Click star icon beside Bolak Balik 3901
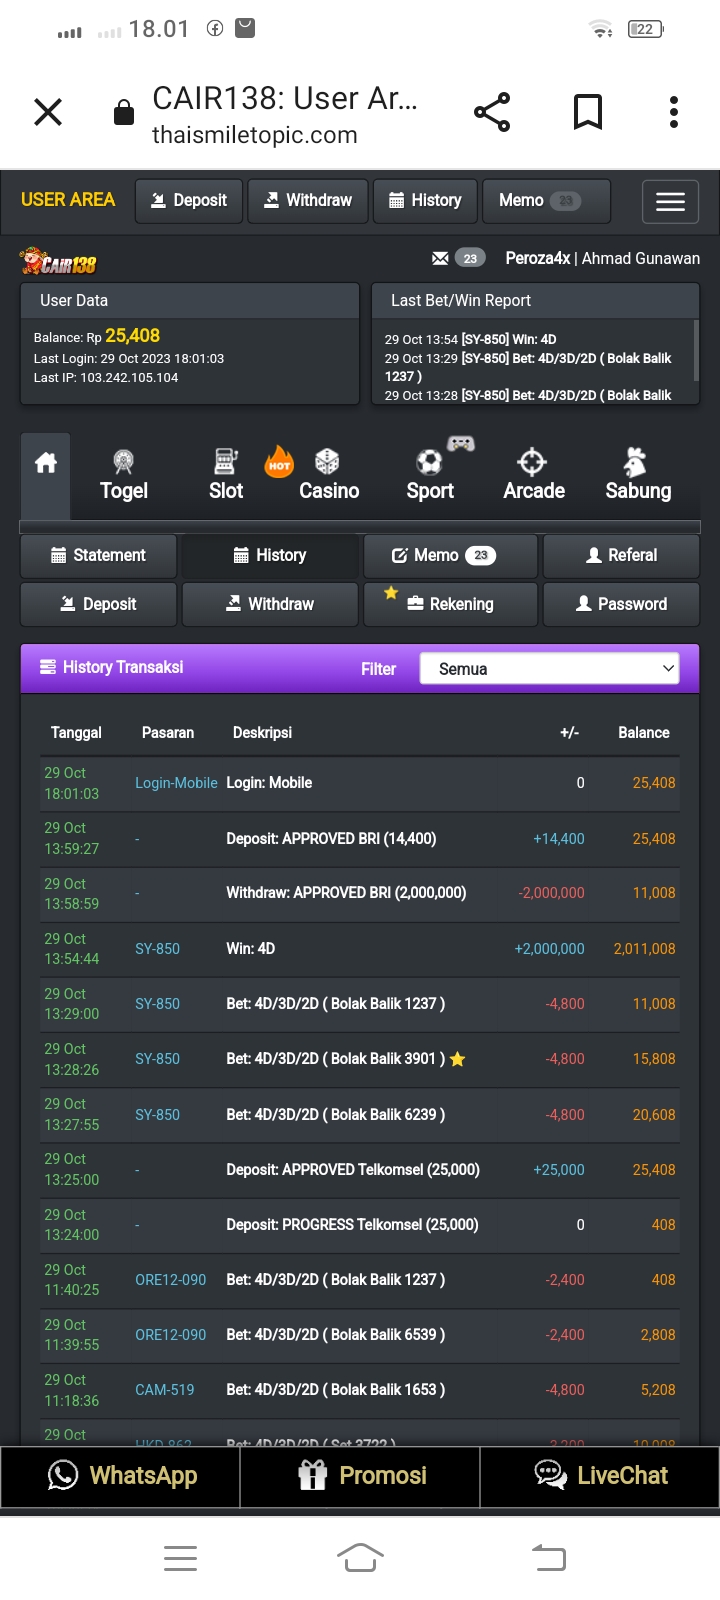The image size is (720, 1600). [458, 1059]
